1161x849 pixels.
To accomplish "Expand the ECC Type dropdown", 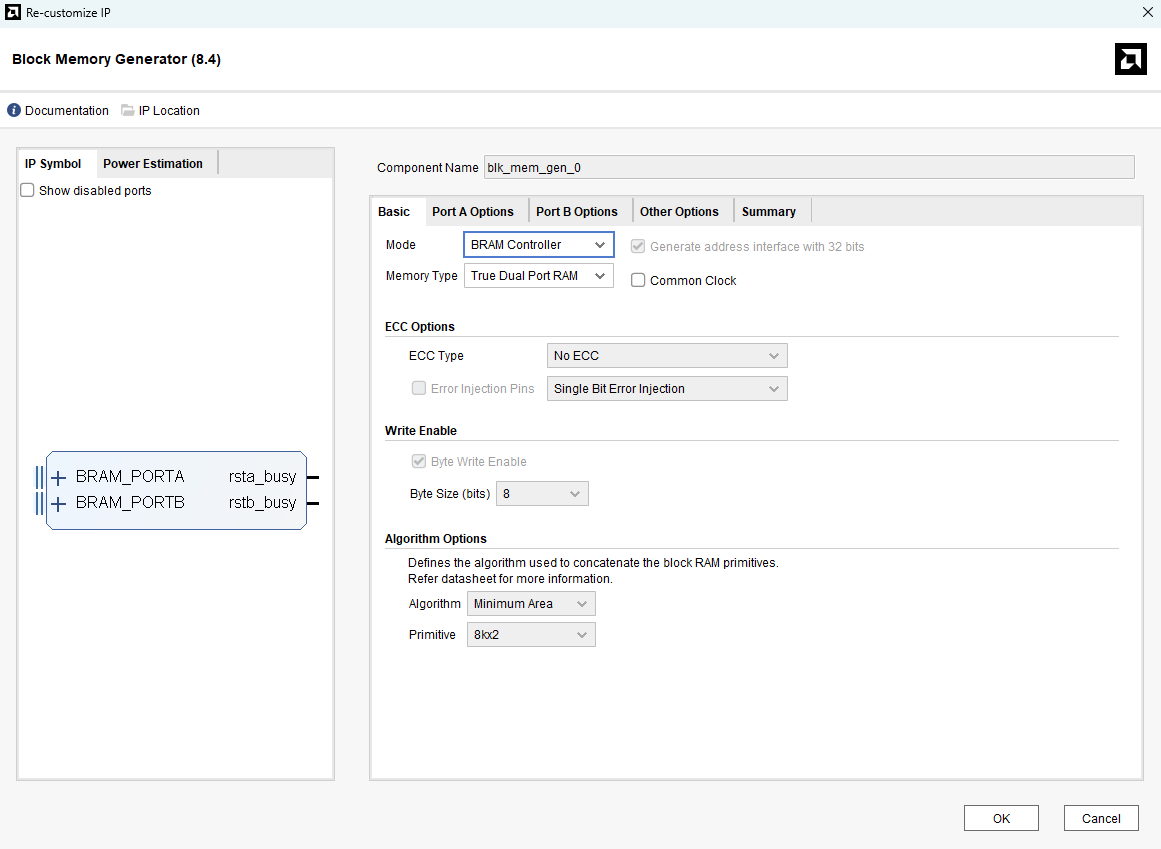I will pos(666,356).
